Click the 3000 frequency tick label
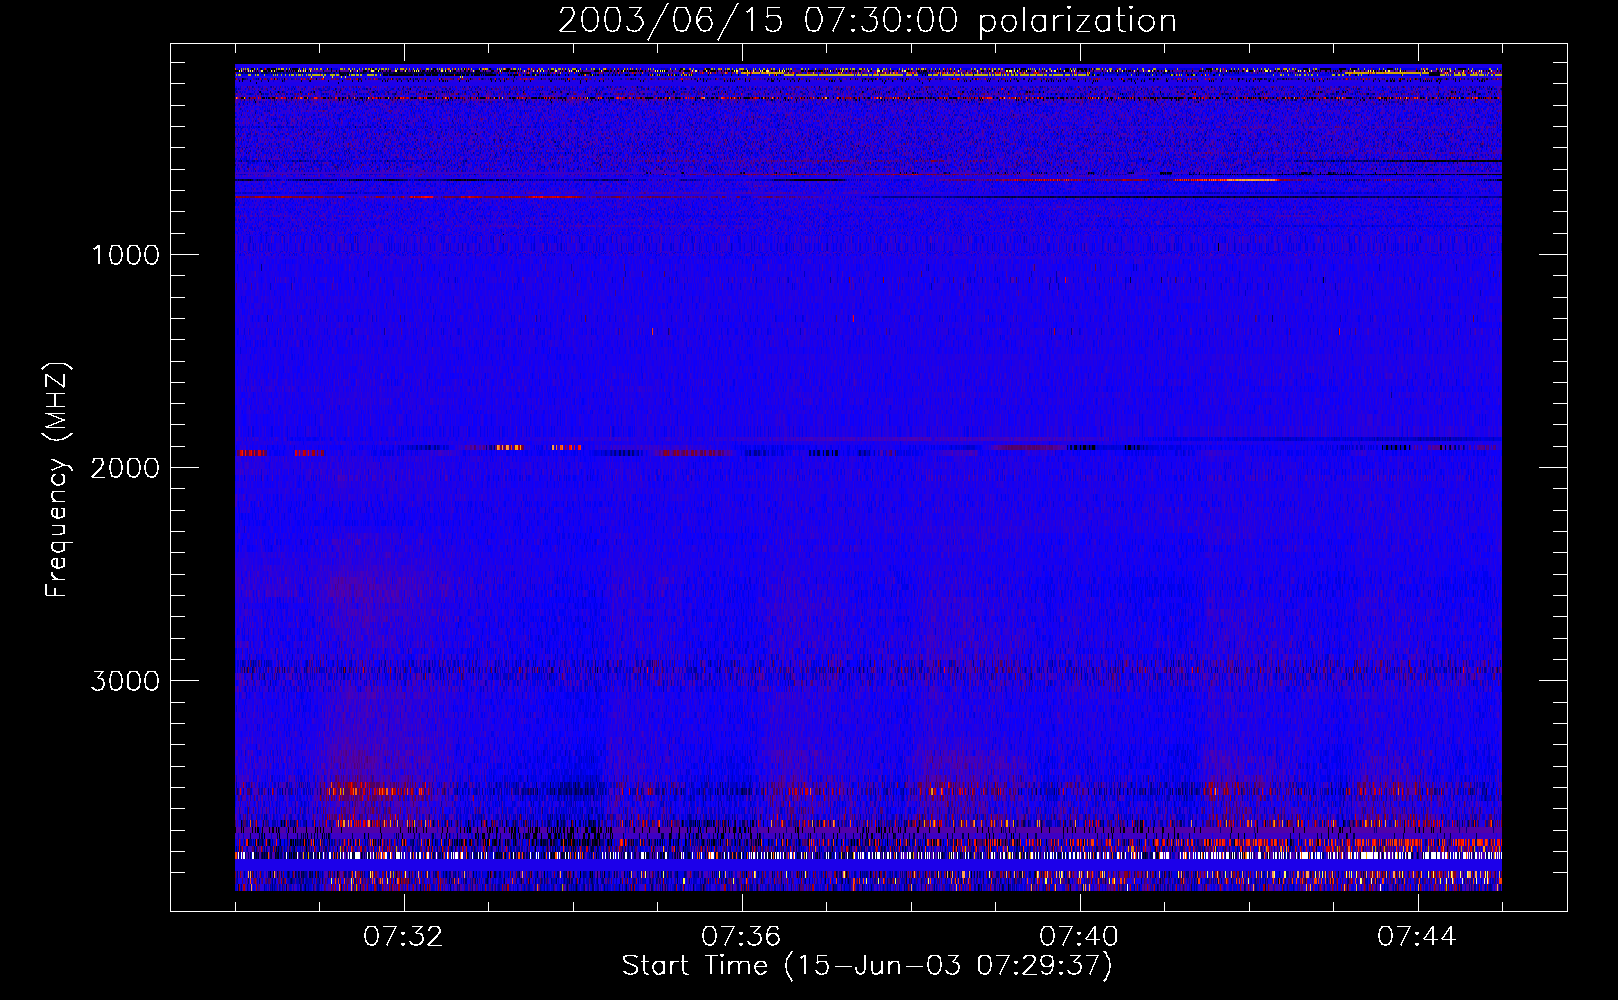1618x1000 pixels. (x=125, y=681)
